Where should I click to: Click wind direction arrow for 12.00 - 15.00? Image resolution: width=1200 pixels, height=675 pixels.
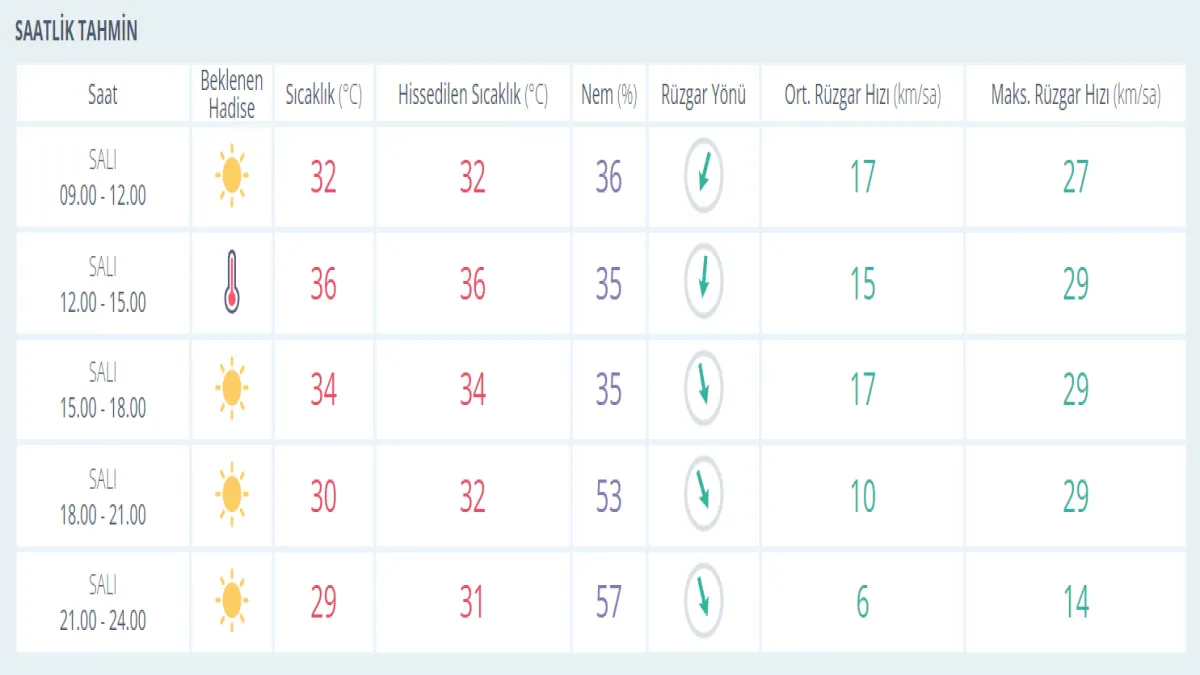click(x=703, y=283)
